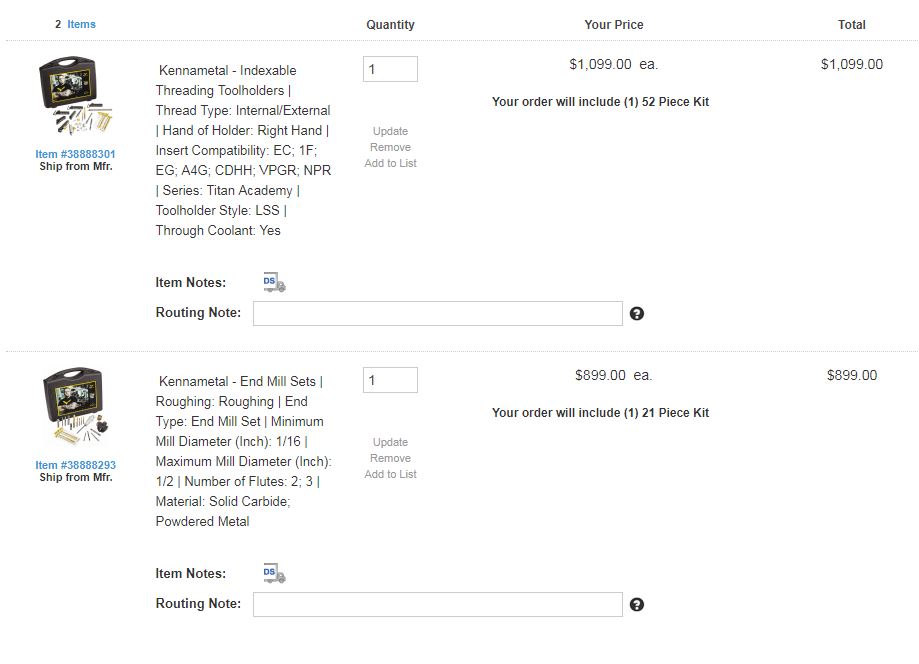Viewport: 919px width, 664px height.
Task: Click help icon beside second routing note
Action: [637, 605]
